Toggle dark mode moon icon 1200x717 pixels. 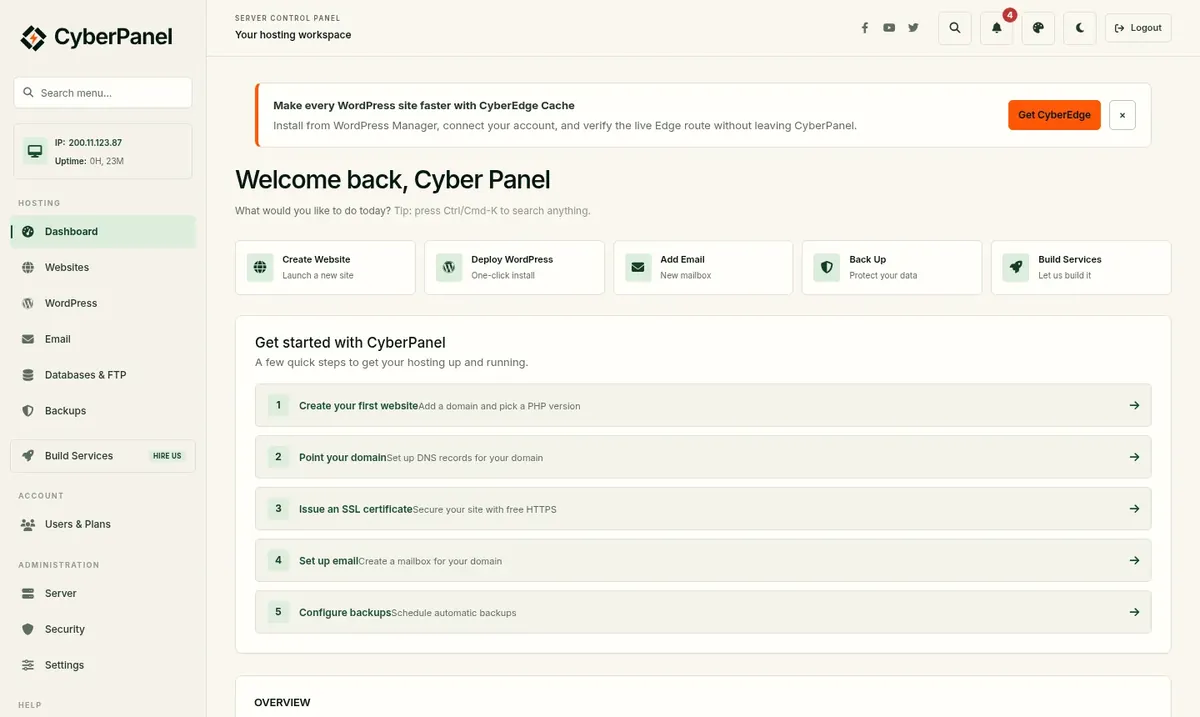click(x=1080, y=28)
